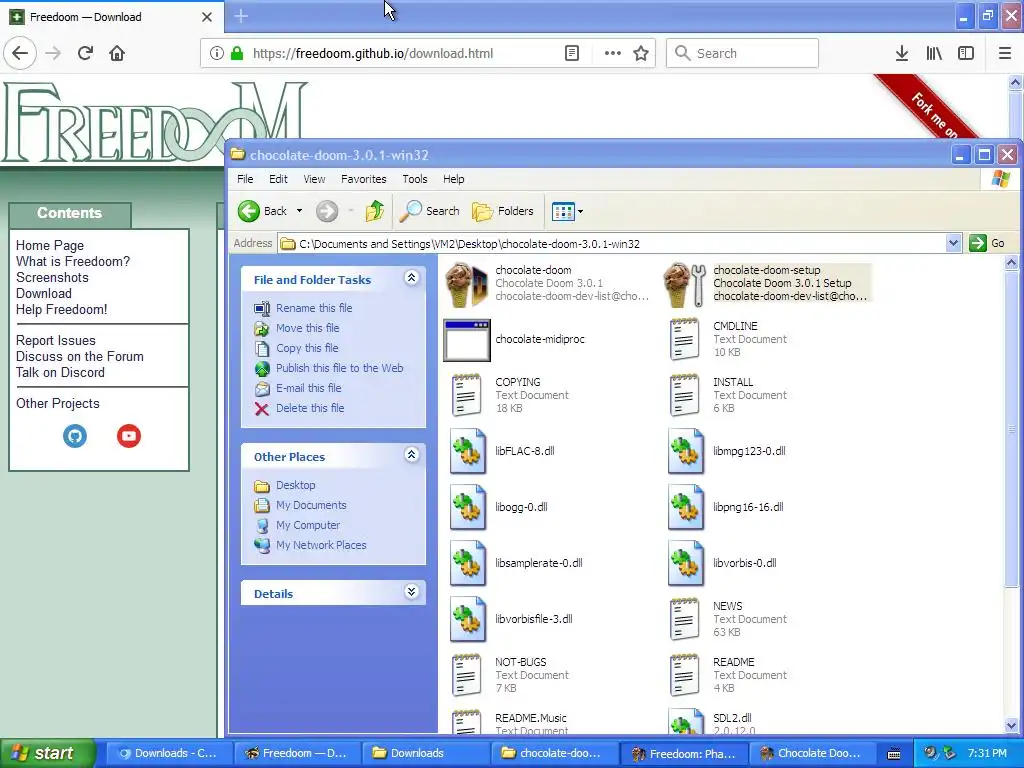Screen dimensions: 1024x768
Task: Select the libvorbis-0.dll file icon
Action: [686, 563]
